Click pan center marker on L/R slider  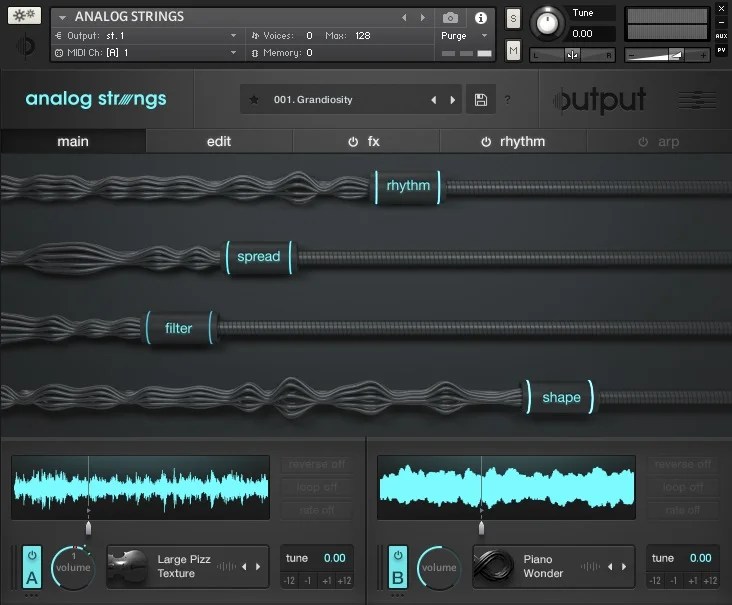(572, 55)
